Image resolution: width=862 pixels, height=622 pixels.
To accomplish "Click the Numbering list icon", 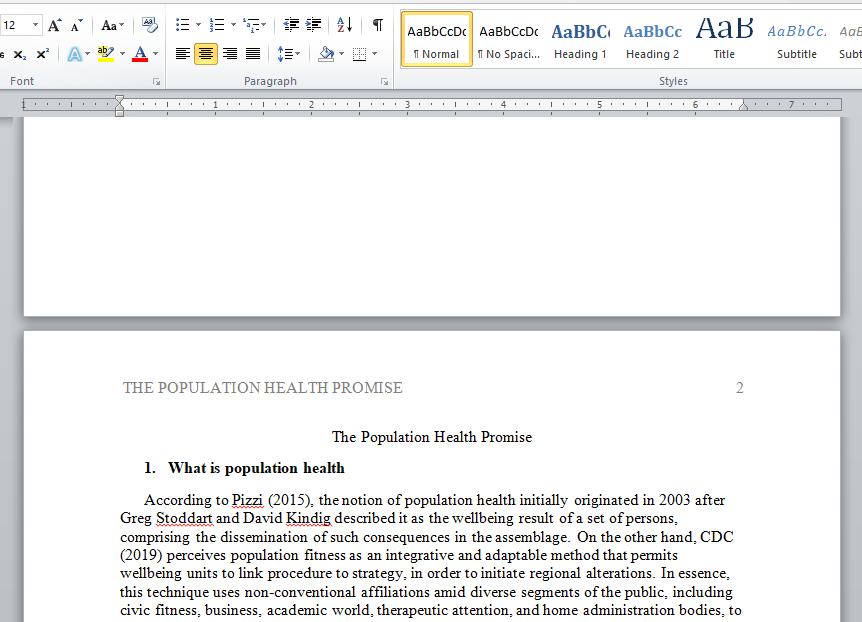I will point(217,25).
